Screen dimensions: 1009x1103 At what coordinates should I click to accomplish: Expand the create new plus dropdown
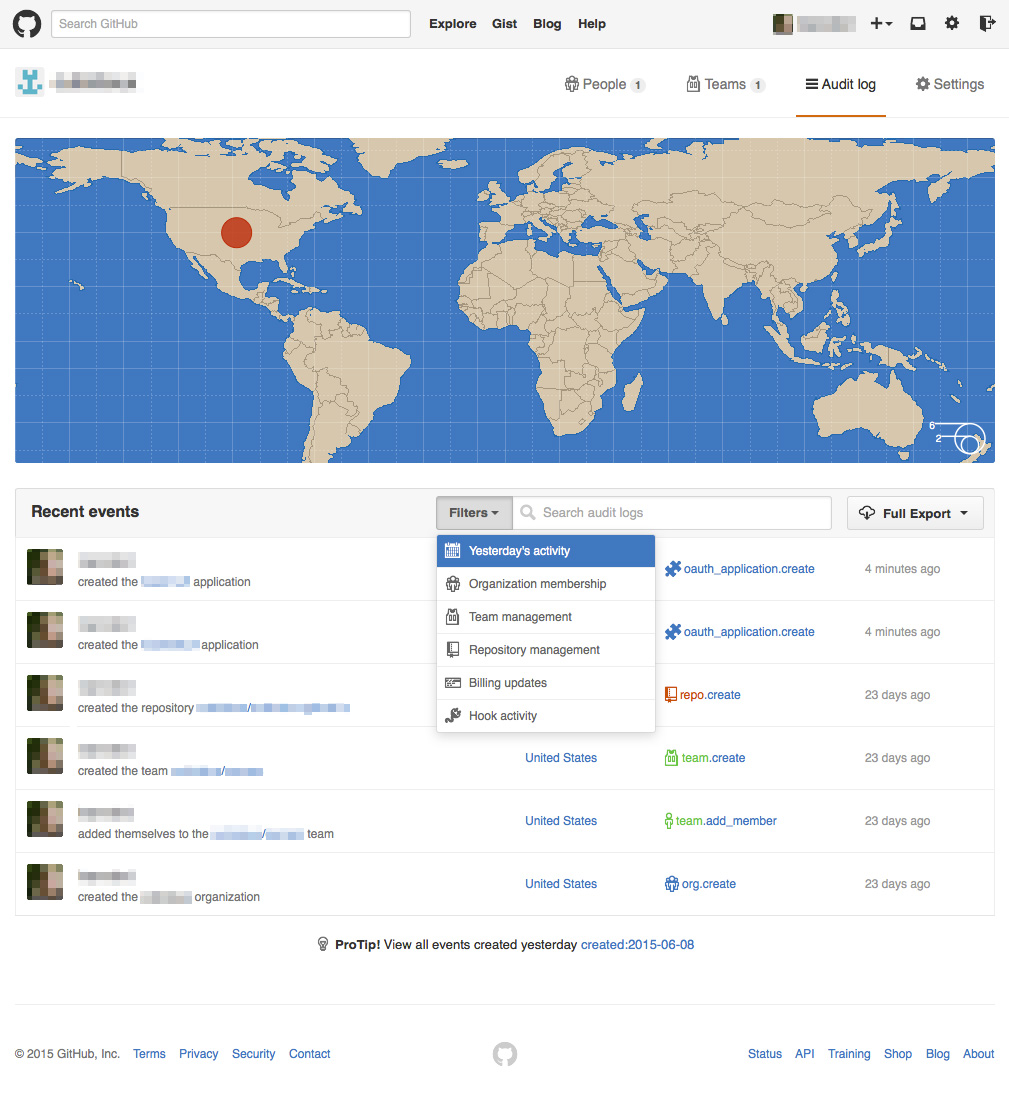pyautogui.click(x=881, y=24)
